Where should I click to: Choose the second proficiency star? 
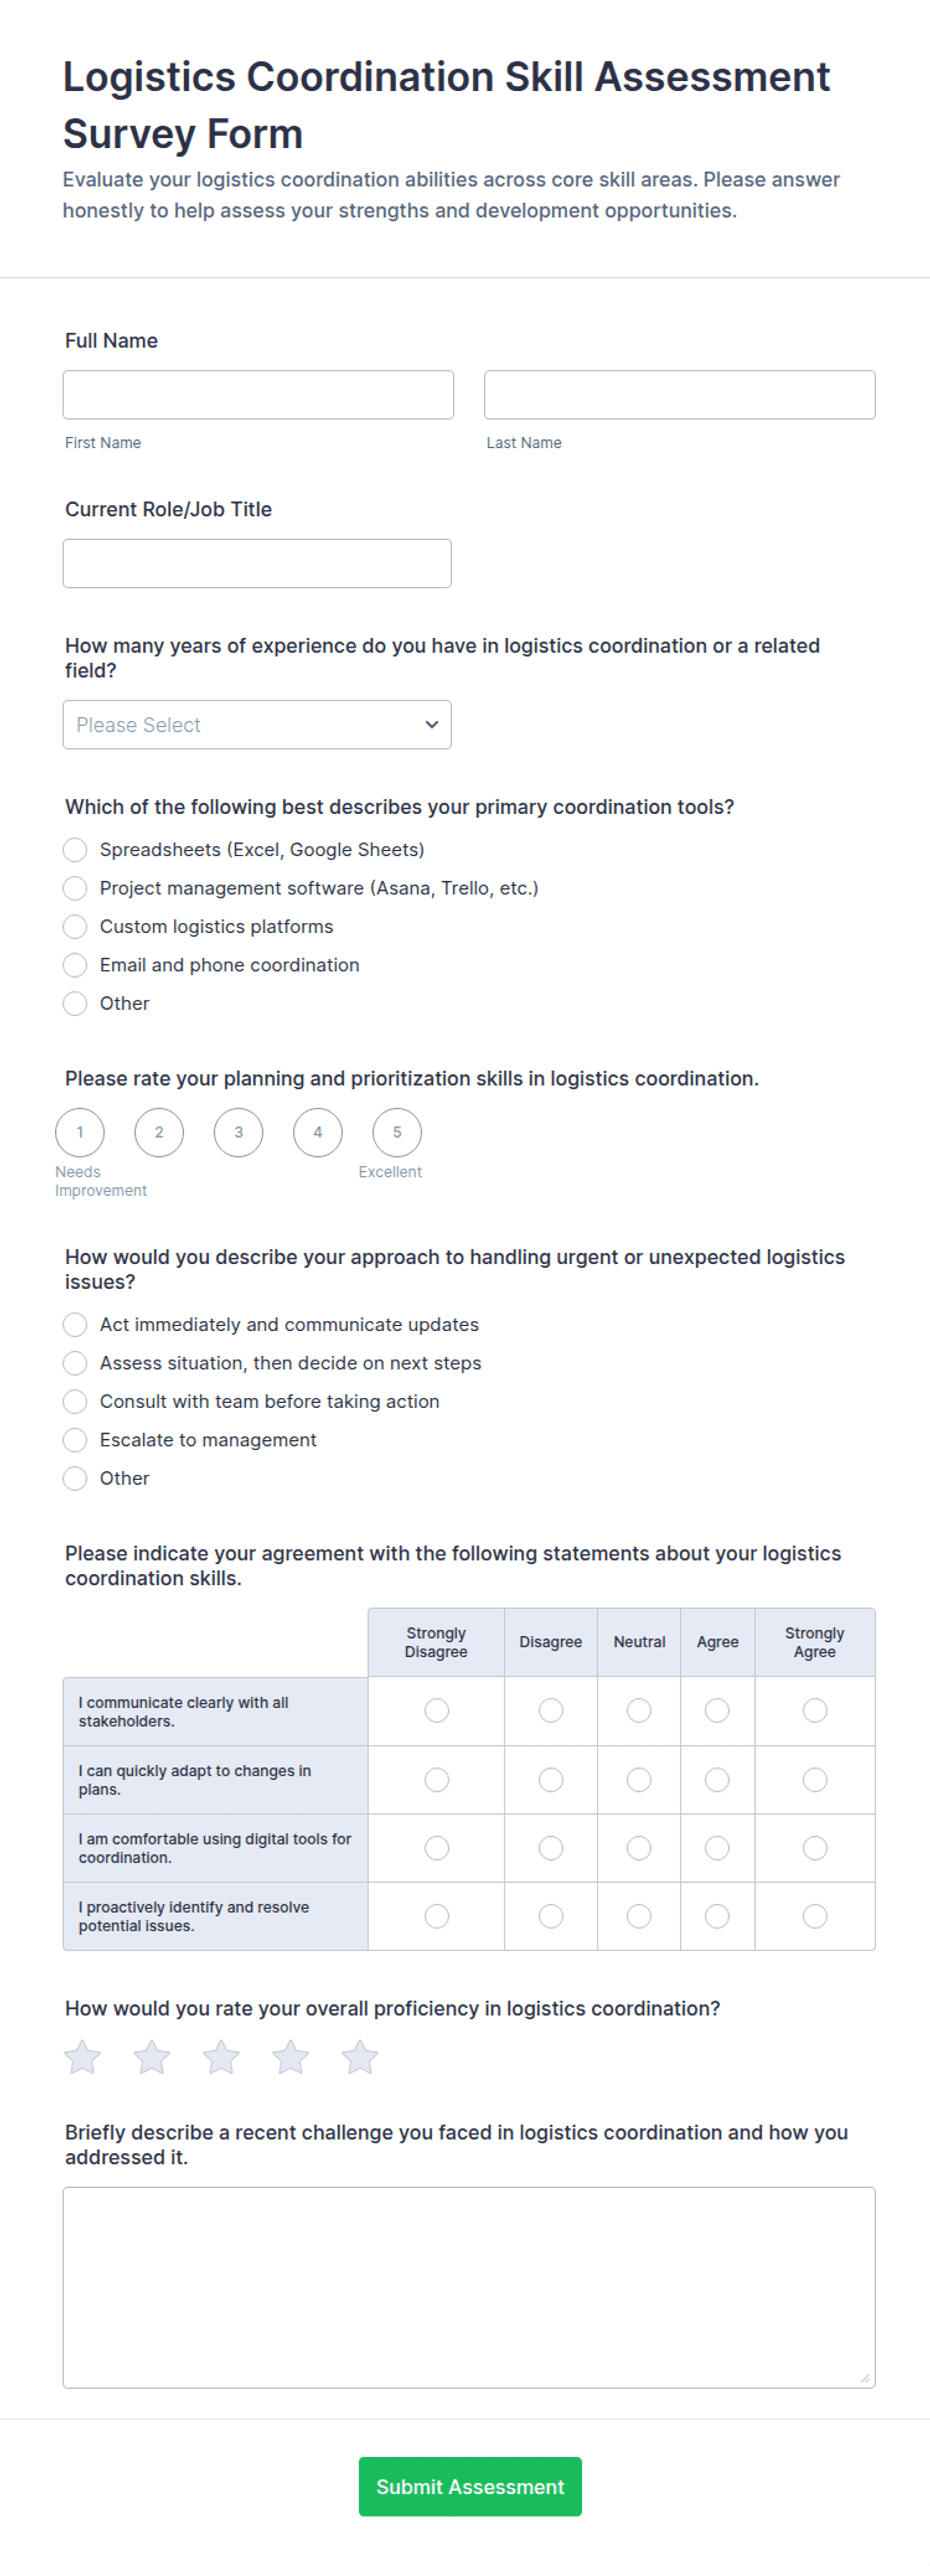(152, 2055)
